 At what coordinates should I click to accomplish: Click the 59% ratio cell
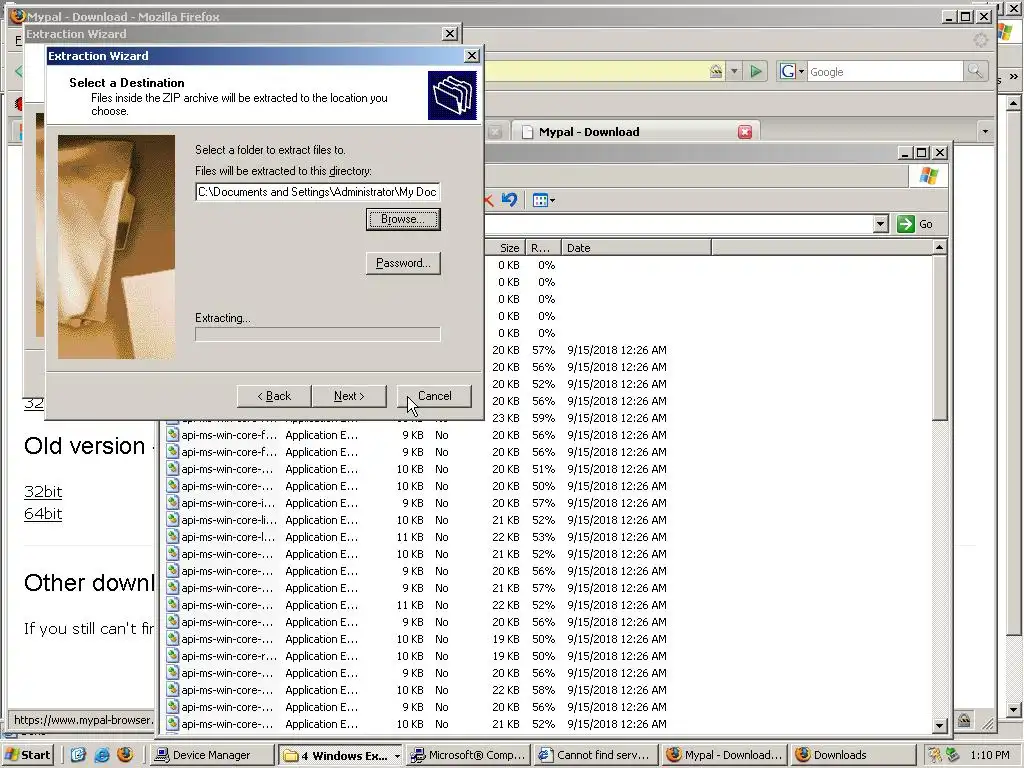click(543, 418)
